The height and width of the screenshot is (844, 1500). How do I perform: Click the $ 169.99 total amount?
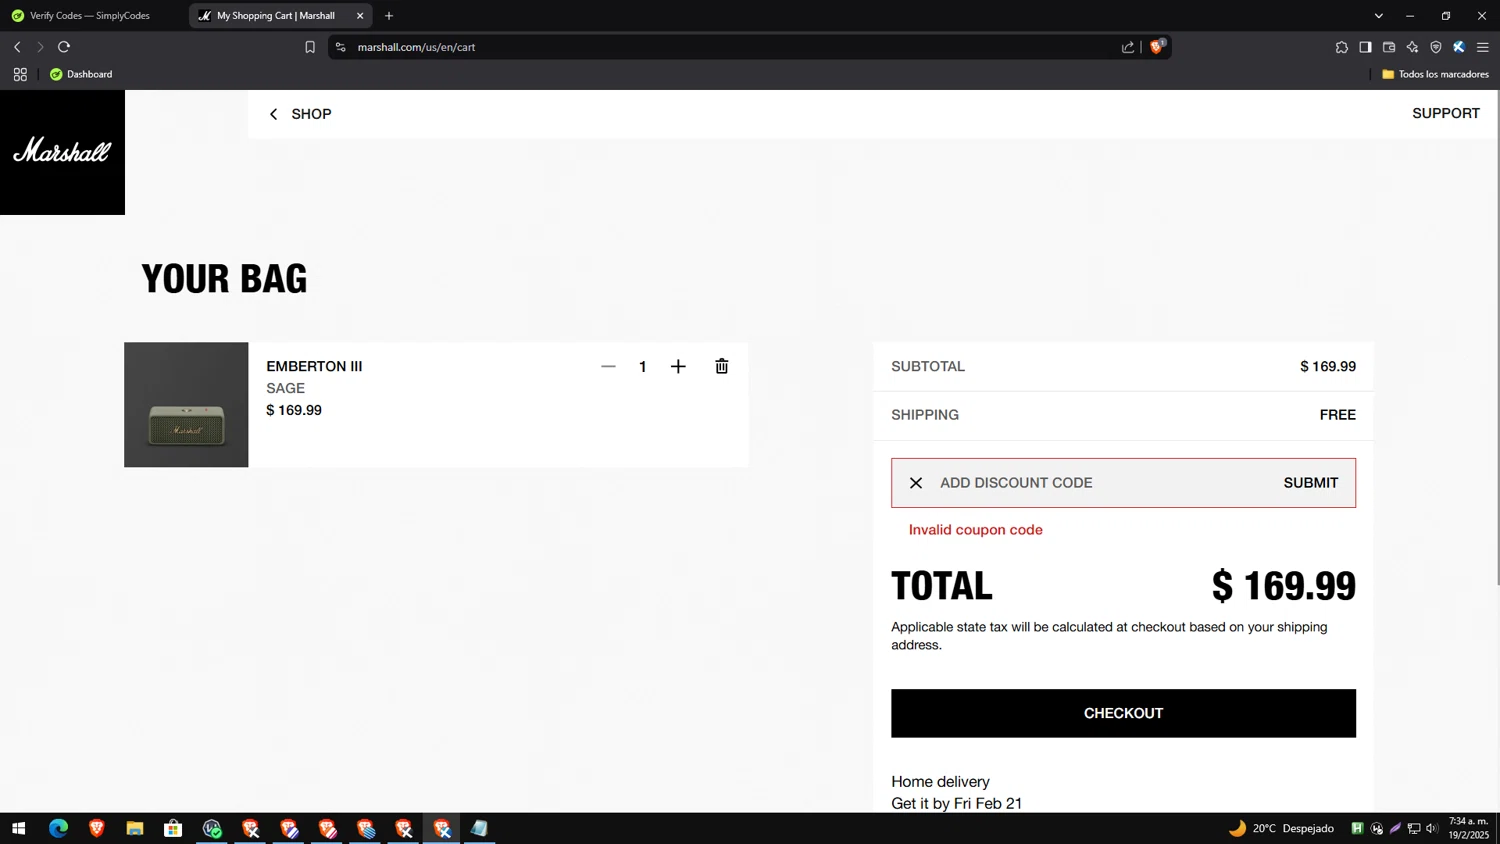1283,586
